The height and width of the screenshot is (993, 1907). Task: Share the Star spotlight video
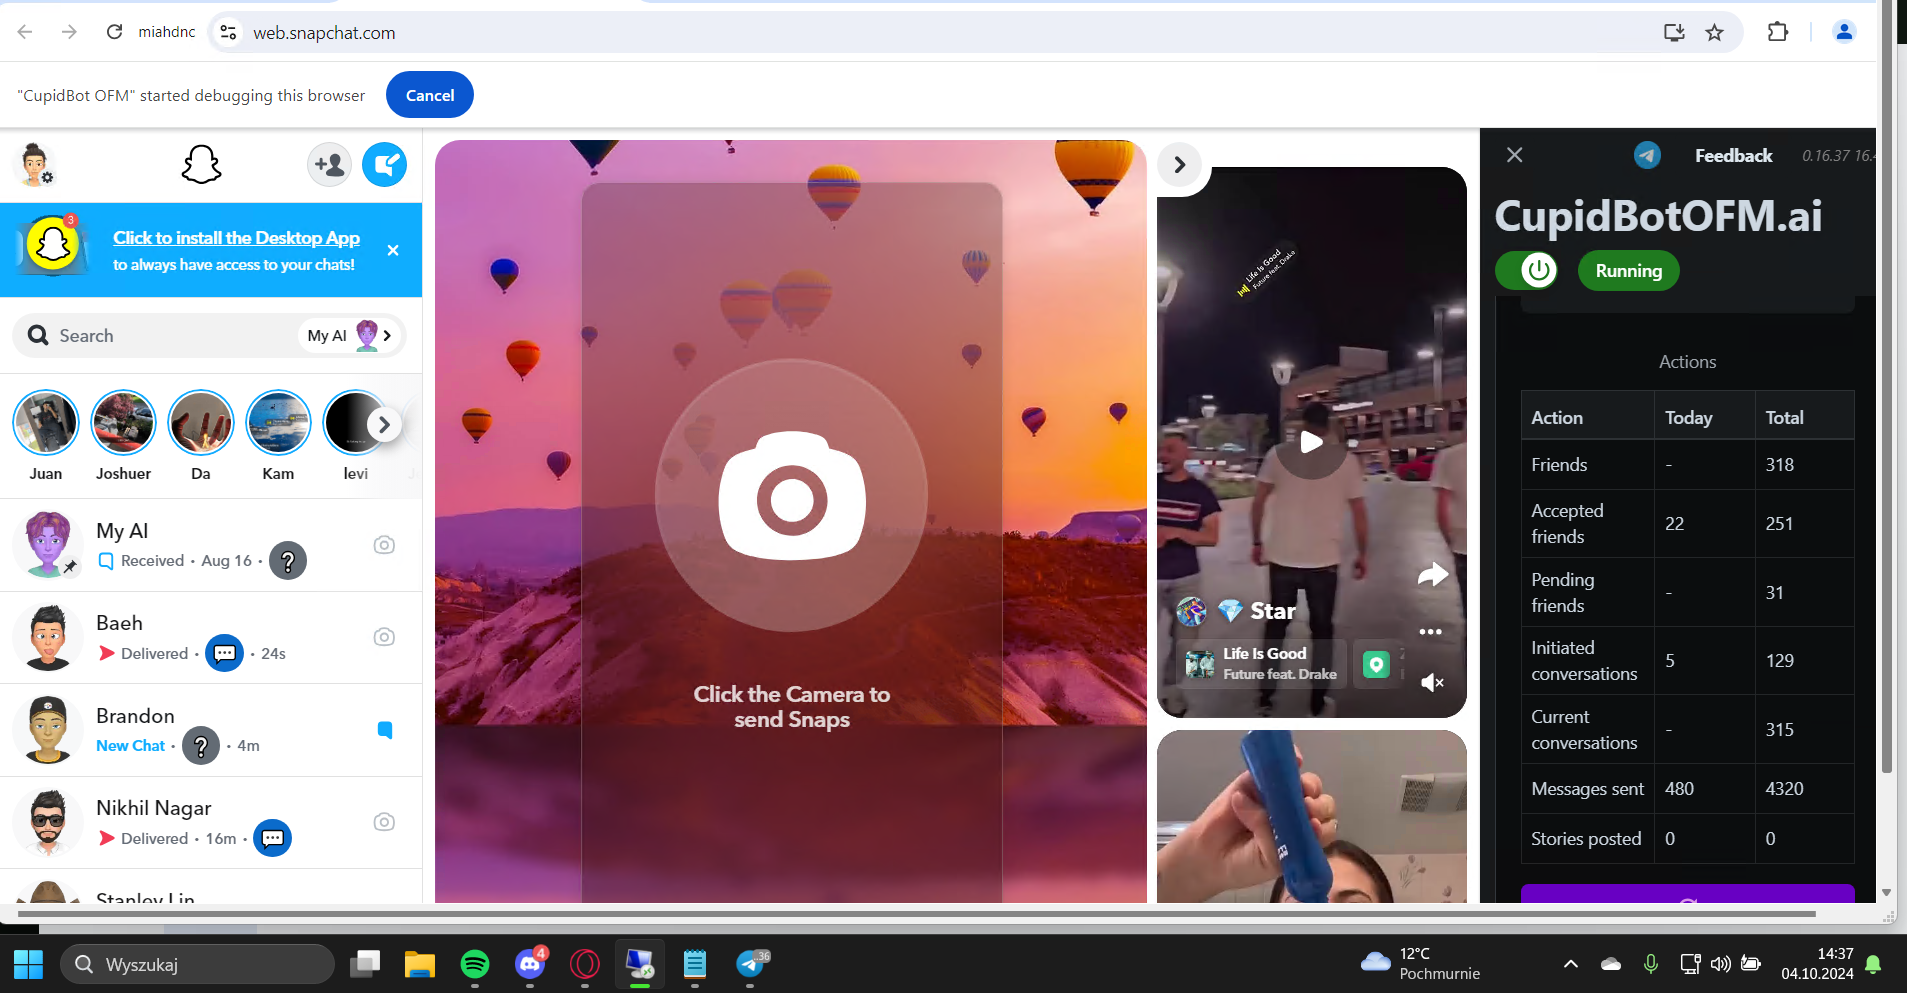(1432, 574)
